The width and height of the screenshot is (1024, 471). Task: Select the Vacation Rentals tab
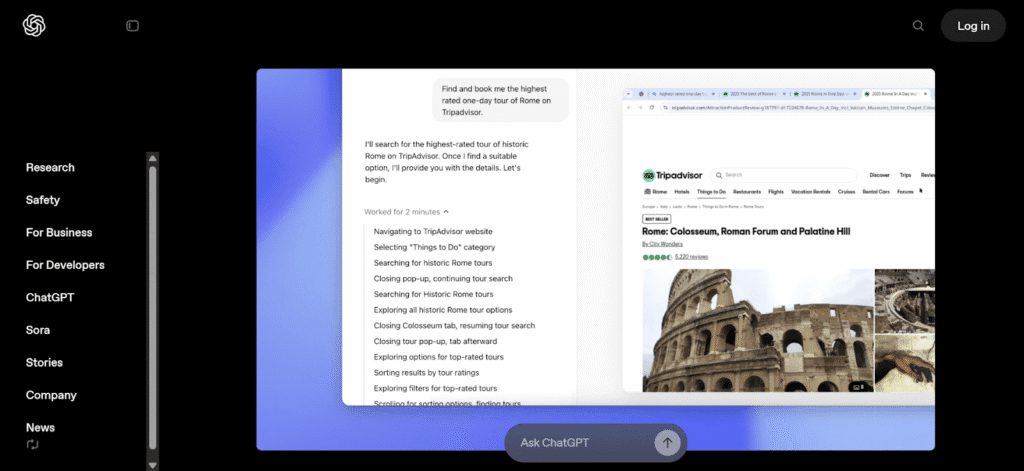810,192
